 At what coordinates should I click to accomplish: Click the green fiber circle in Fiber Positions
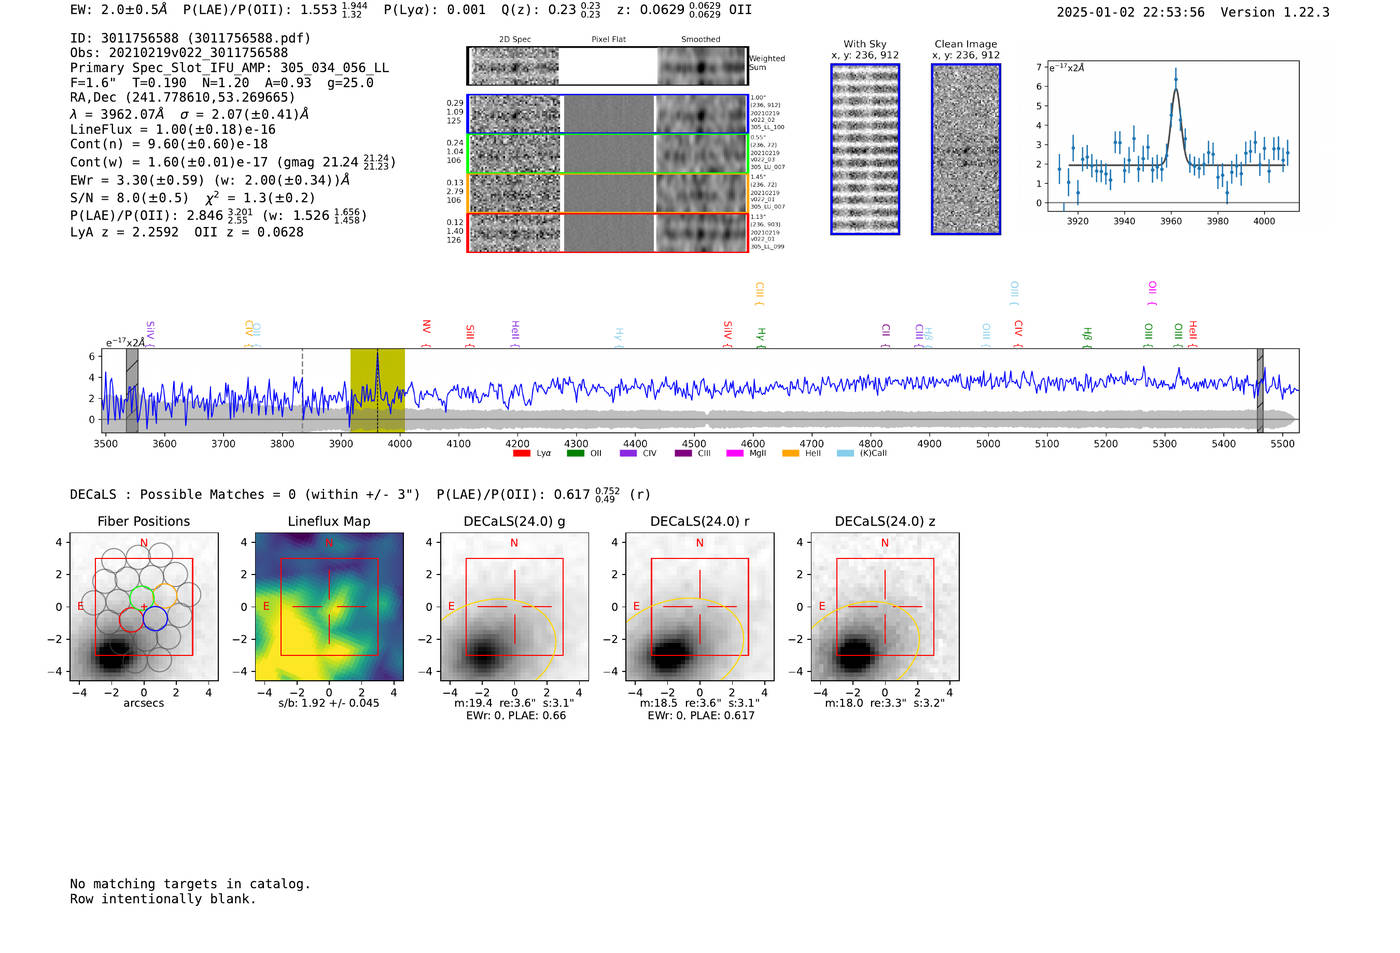pos(143,597)
